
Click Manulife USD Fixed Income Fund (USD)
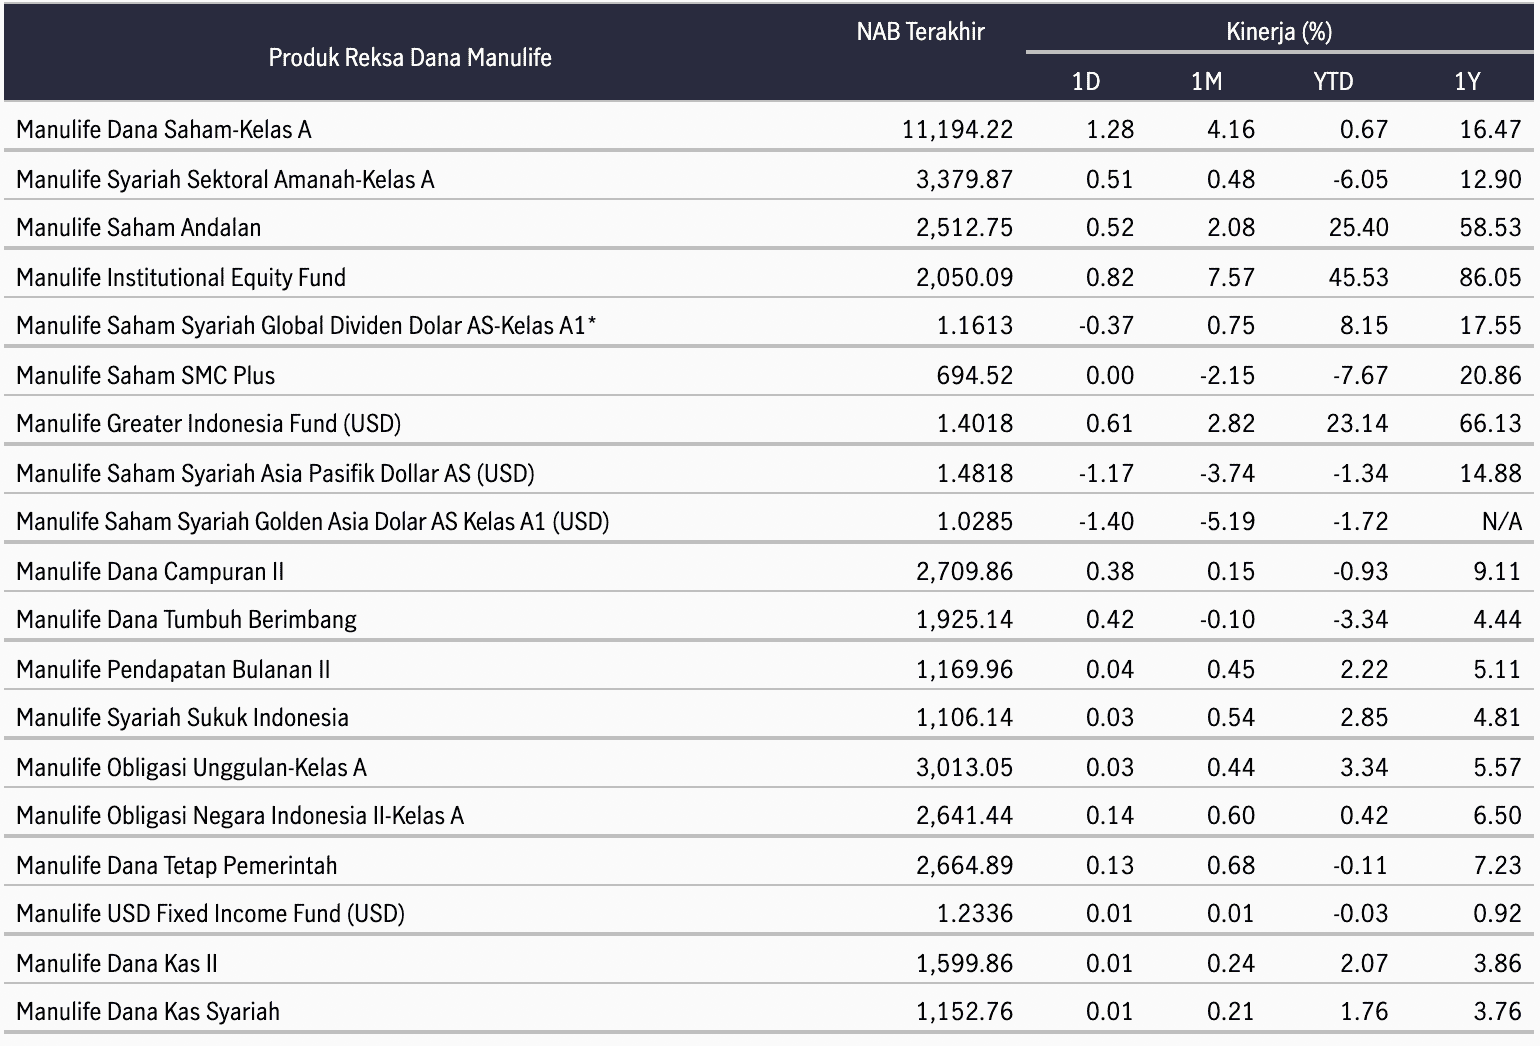(210, 914)
